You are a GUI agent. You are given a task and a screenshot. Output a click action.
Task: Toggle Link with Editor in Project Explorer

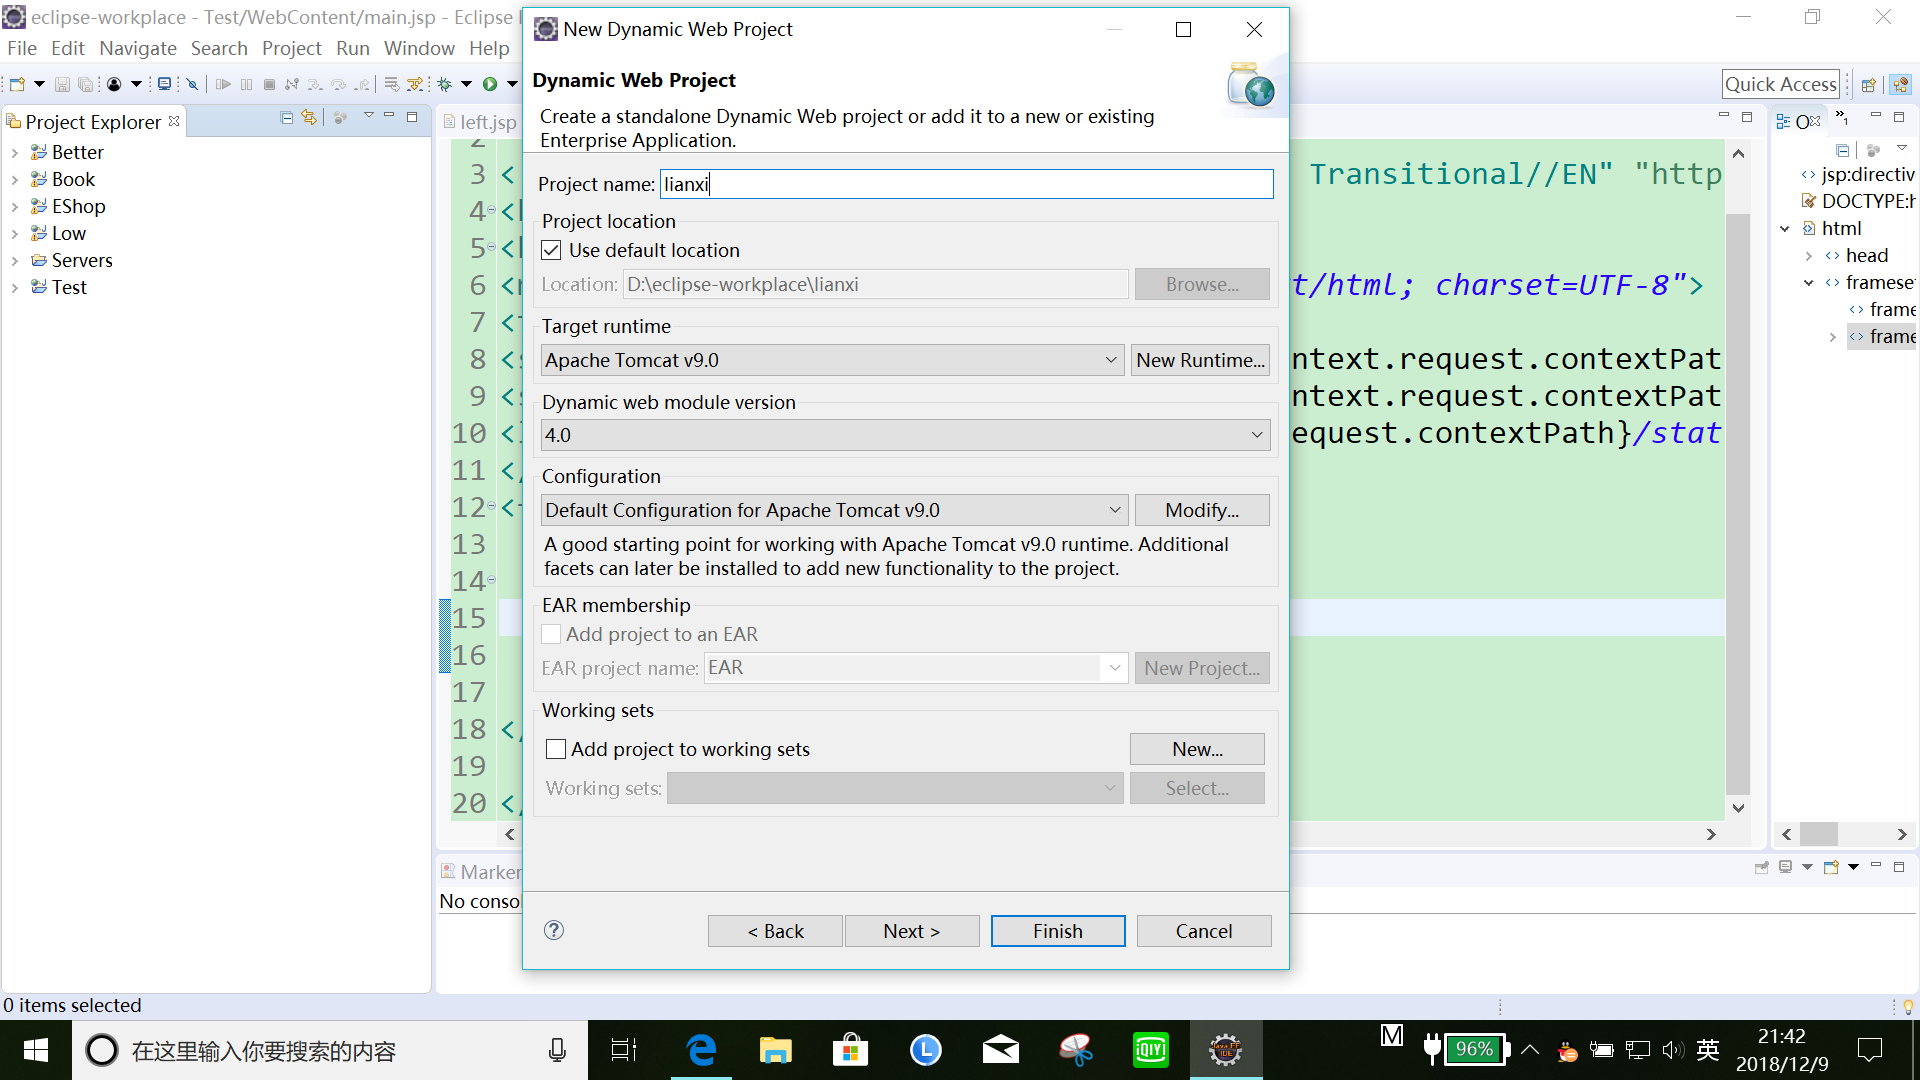click(310, 118)
